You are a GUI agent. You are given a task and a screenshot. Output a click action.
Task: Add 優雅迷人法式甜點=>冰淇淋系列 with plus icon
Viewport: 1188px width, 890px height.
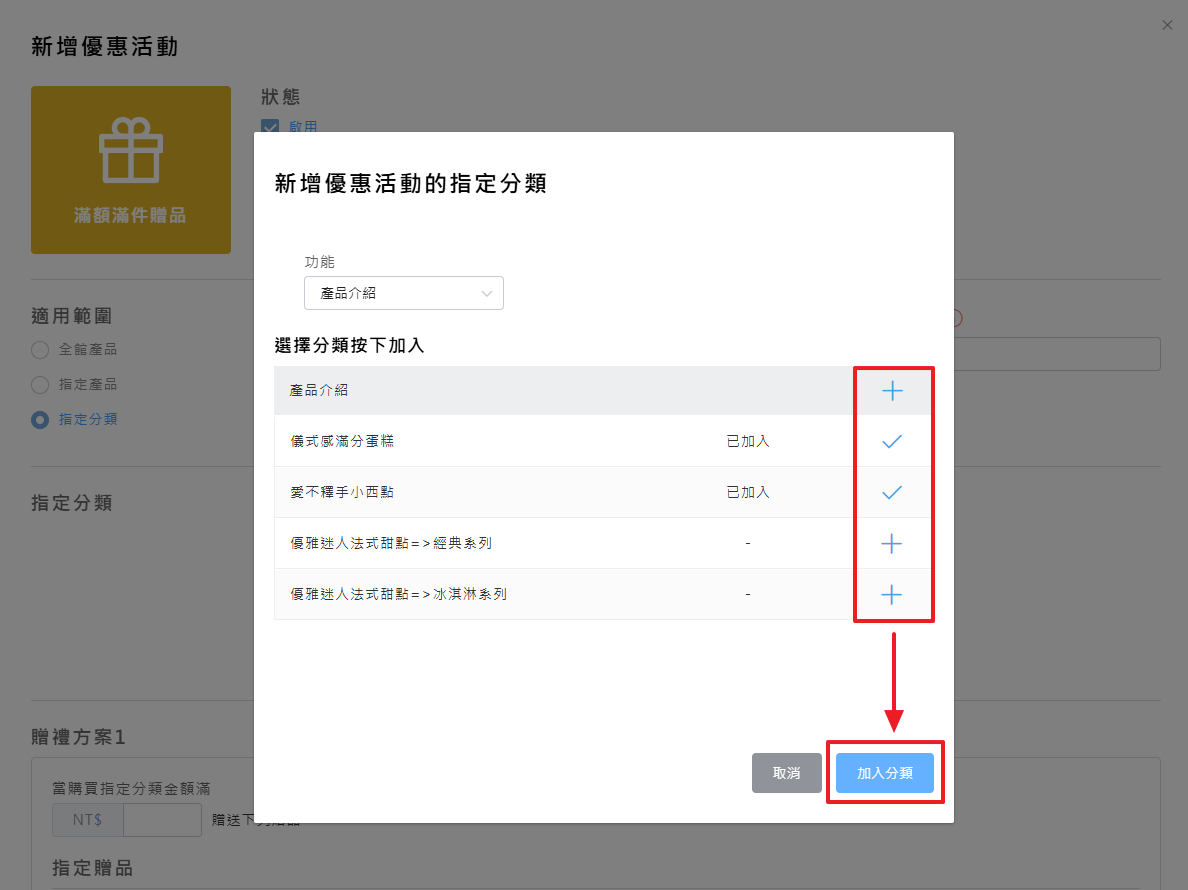tap(892, 594)
